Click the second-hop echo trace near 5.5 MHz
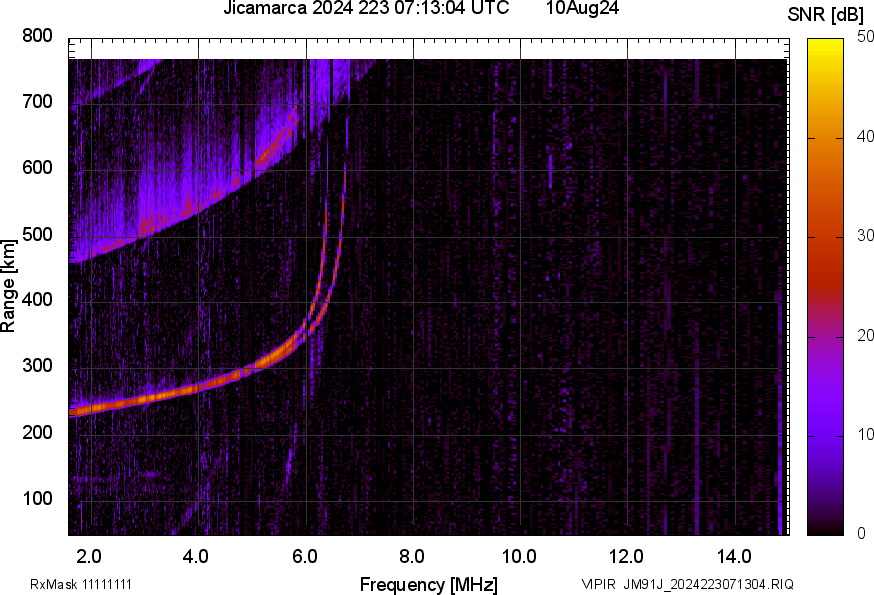Viewport: 874px width, 595px height. pyautogui.click(x=276, y=146)
